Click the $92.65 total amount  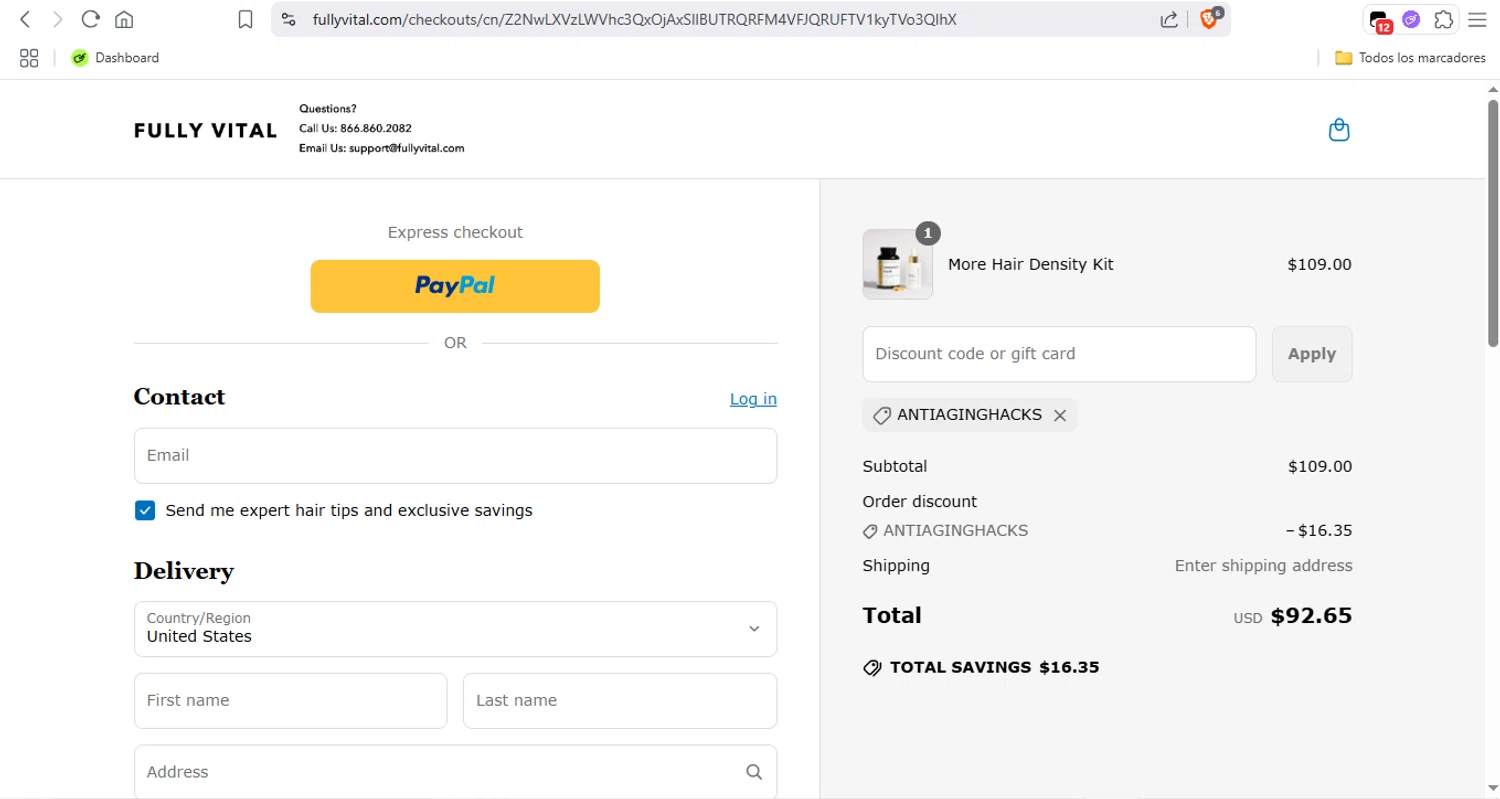click(1311, 616)
